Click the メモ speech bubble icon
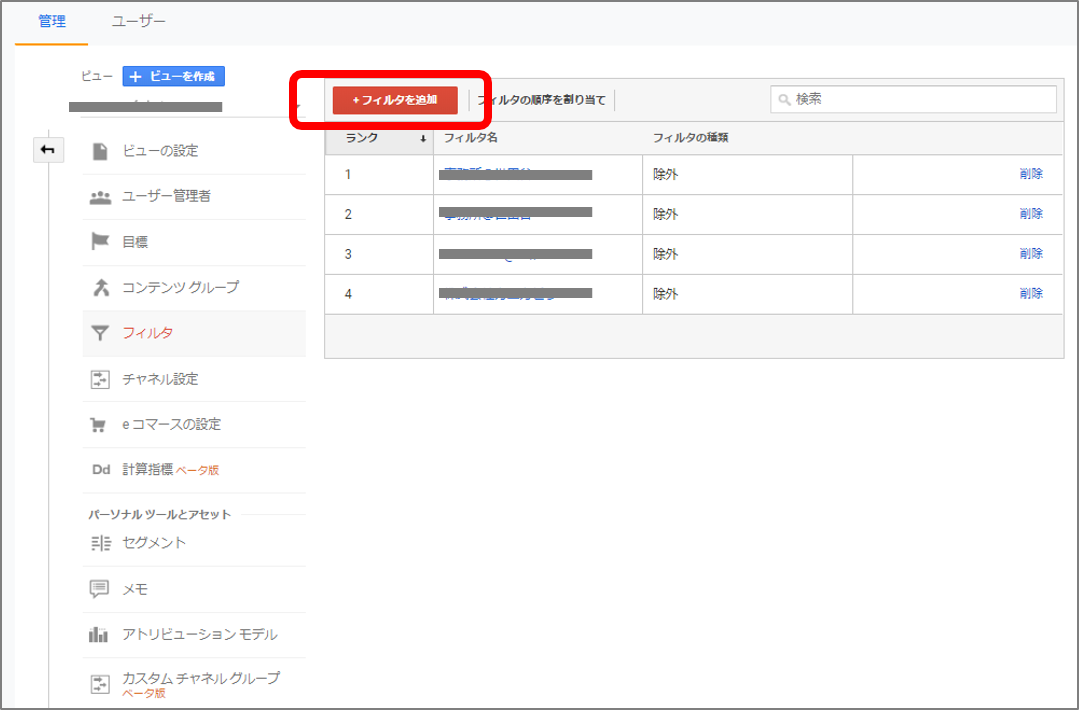This screenshot has height=710, width=1079. (x=99, y=589)
